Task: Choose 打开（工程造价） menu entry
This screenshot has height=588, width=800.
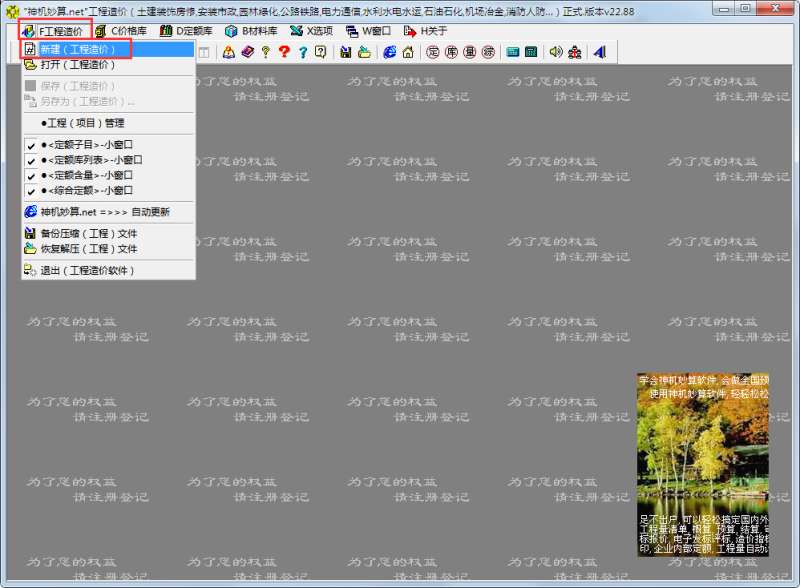Action: tap(78, 65)
